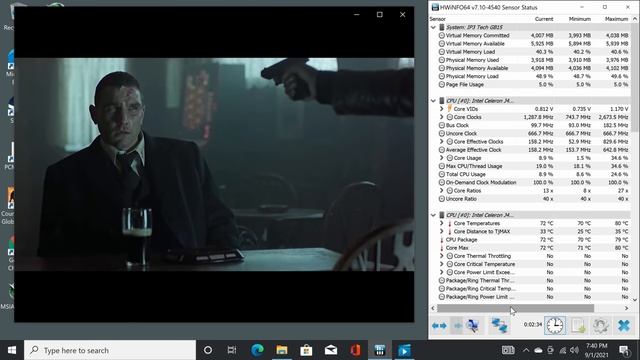
Task: Click the horizontal scrollbar right arrow
Action: point(627,308)
